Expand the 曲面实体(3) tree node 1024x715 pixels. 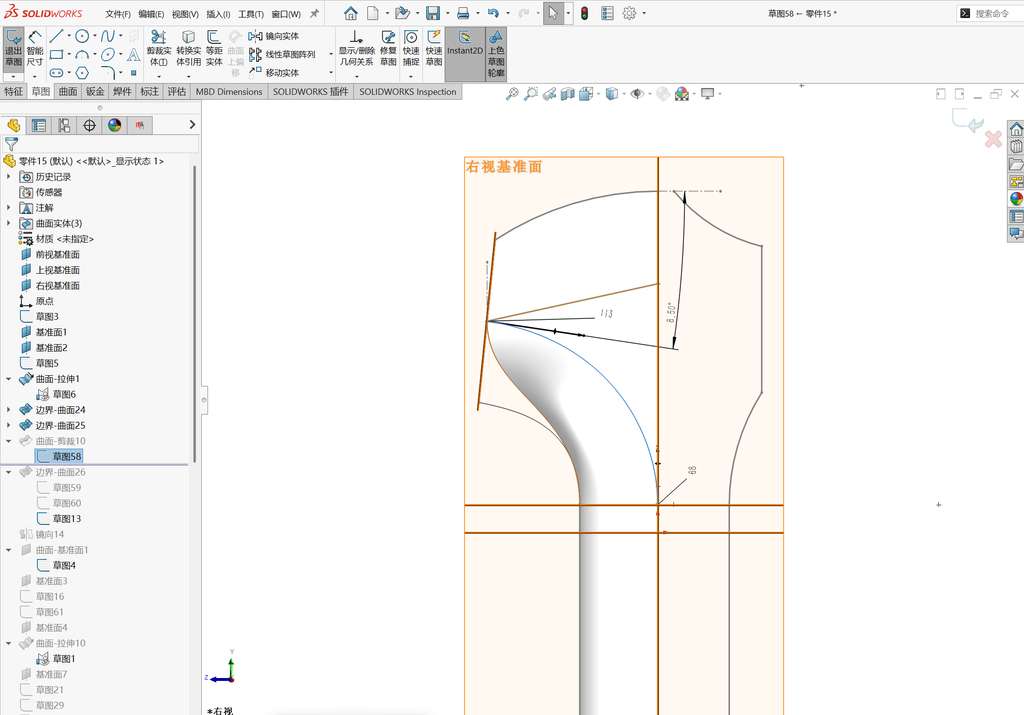[x=8, y=223]
